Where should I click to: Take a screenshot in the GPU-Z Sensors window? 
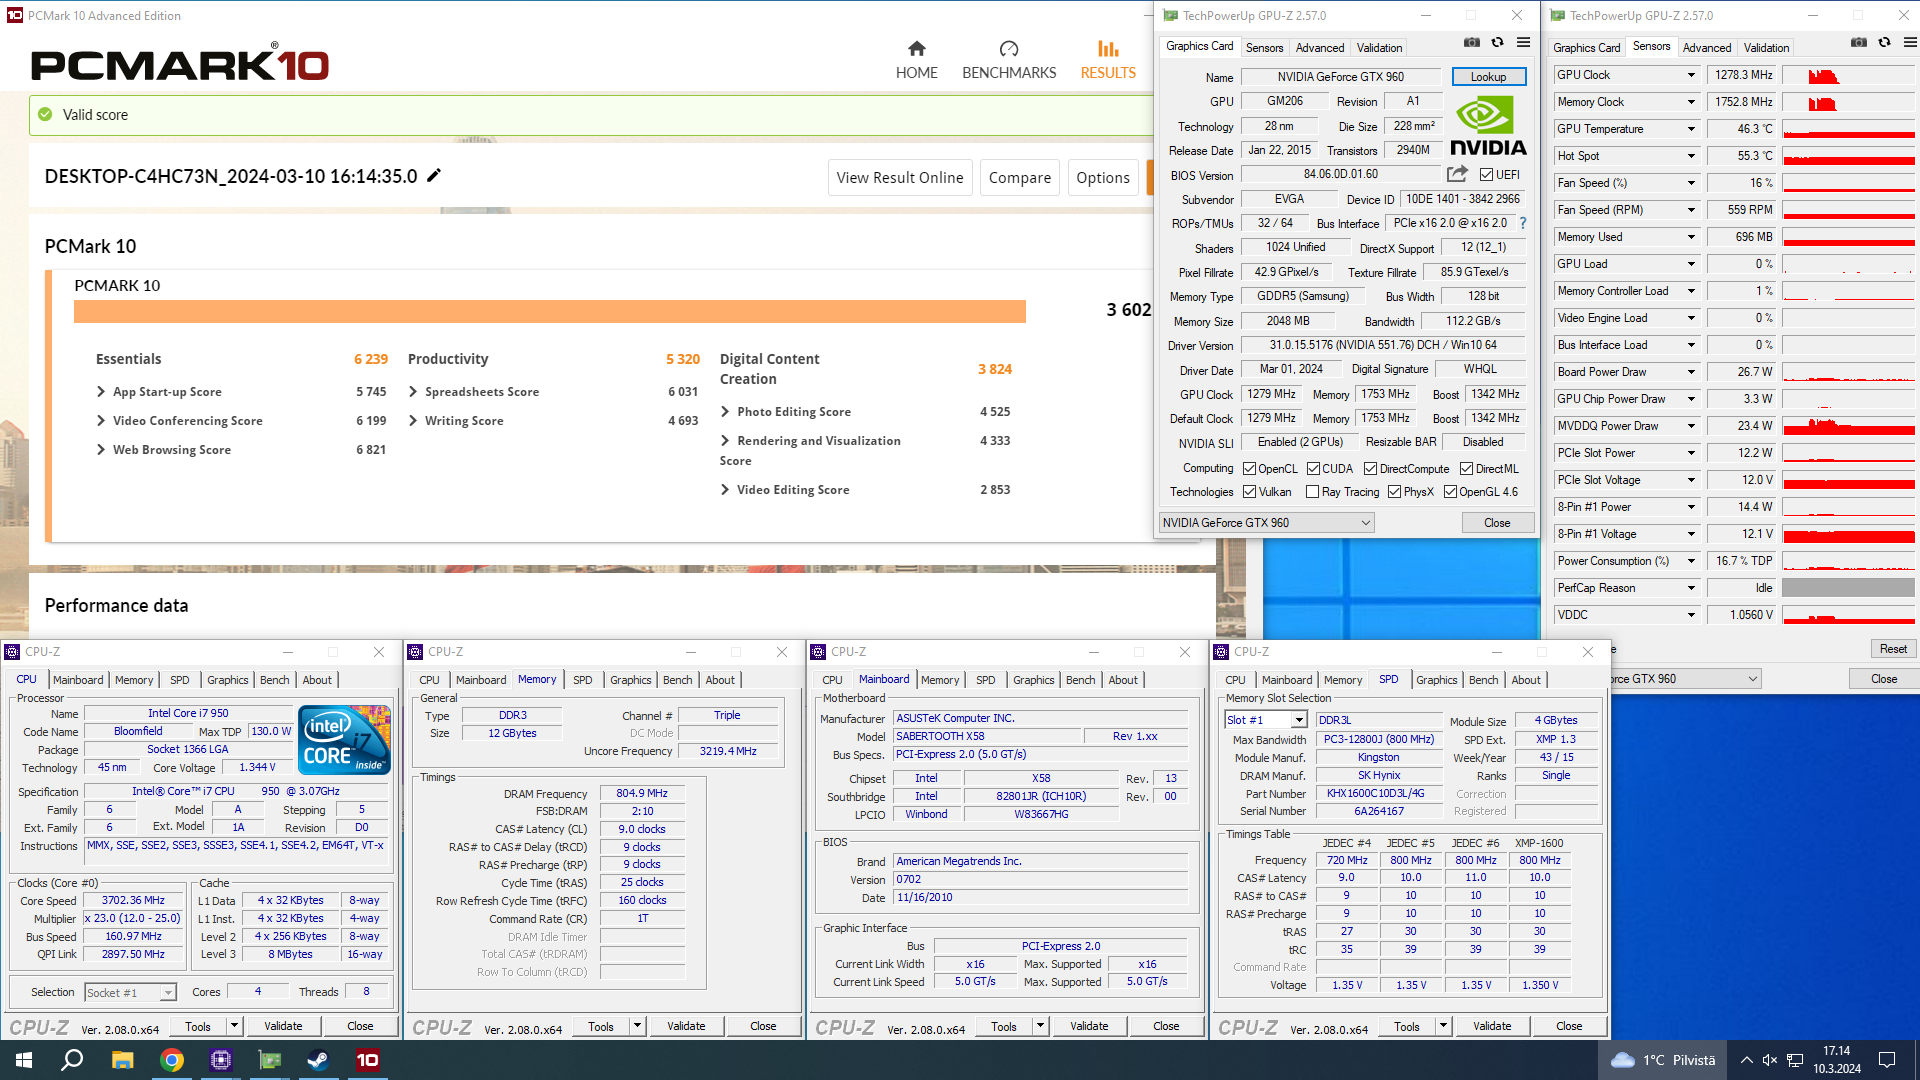(x=1858, y=43)
